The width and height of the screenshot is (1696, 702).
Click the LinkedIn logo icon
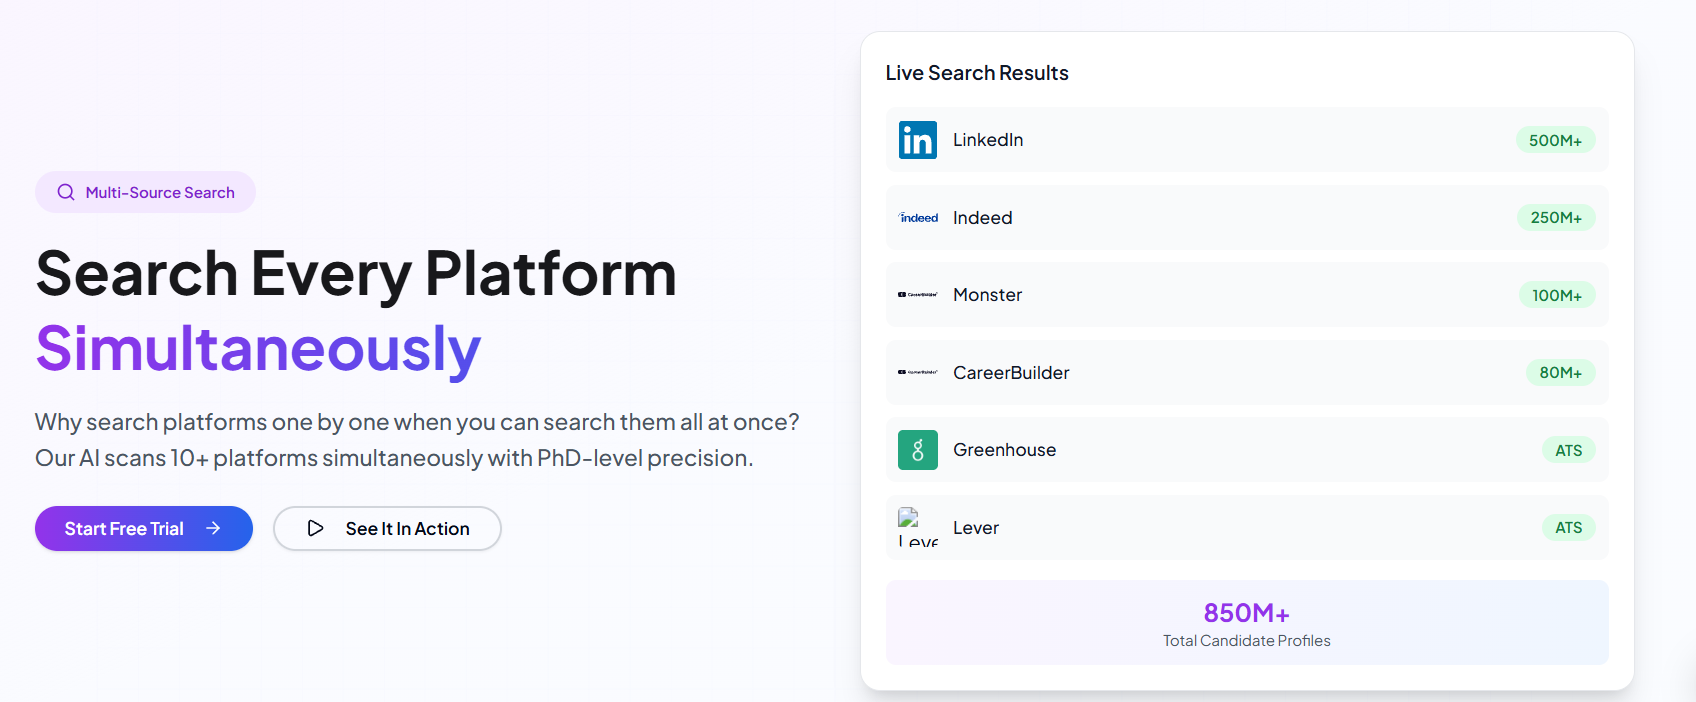918,140
